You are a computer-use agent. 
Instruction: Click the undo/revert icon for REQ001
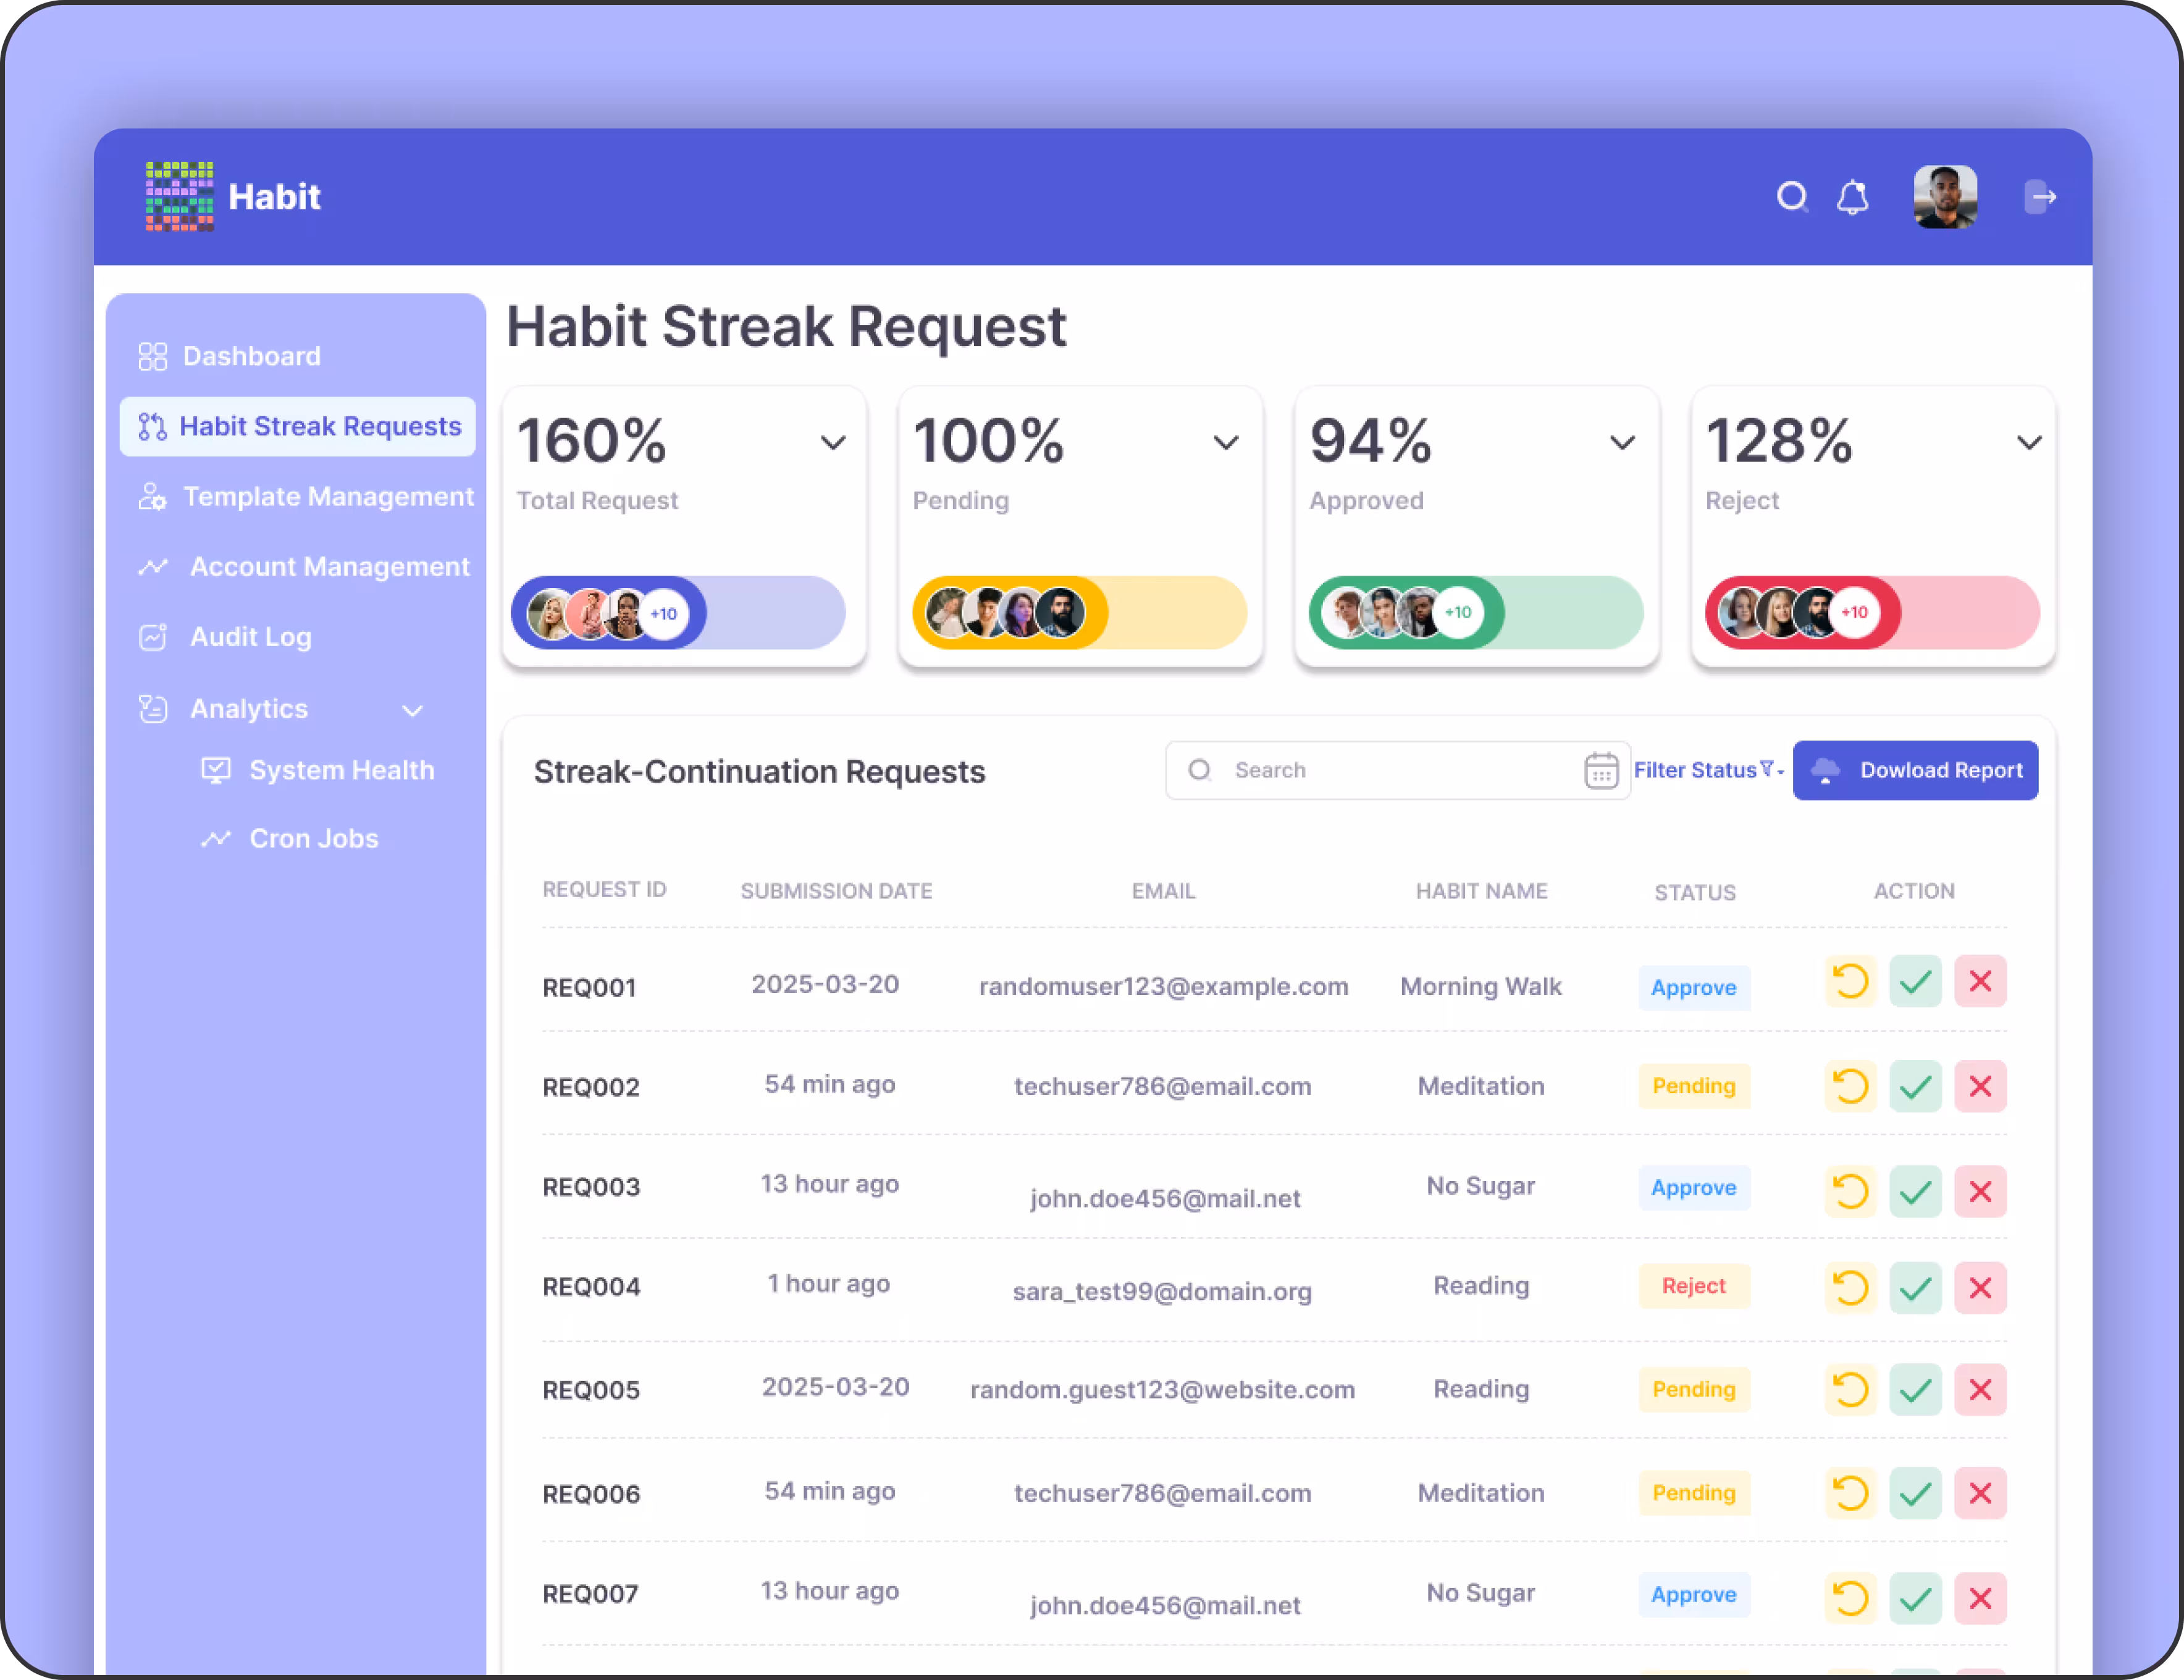(x=1850, y=981)
